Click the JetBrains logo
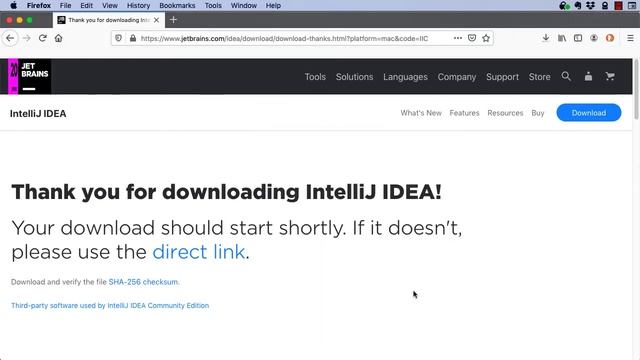 click(29, 76)
